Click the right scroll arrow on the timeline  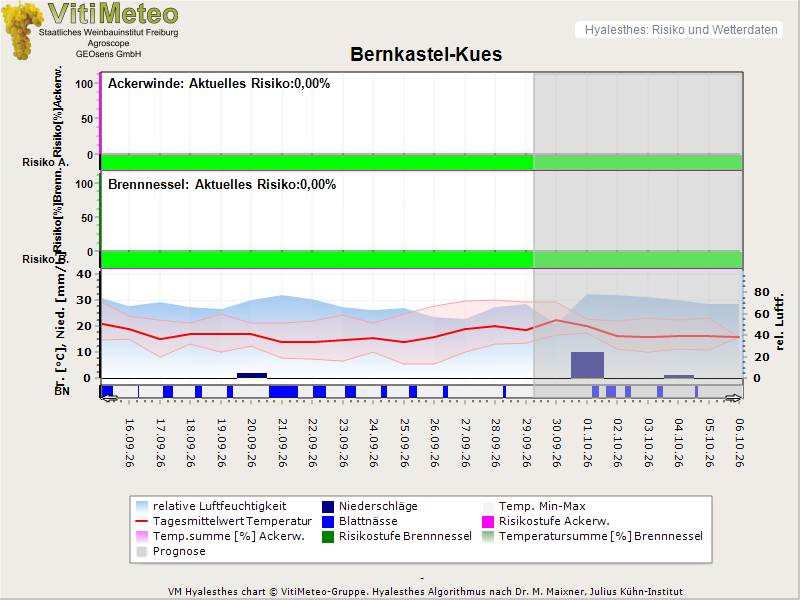click(734, 398)
